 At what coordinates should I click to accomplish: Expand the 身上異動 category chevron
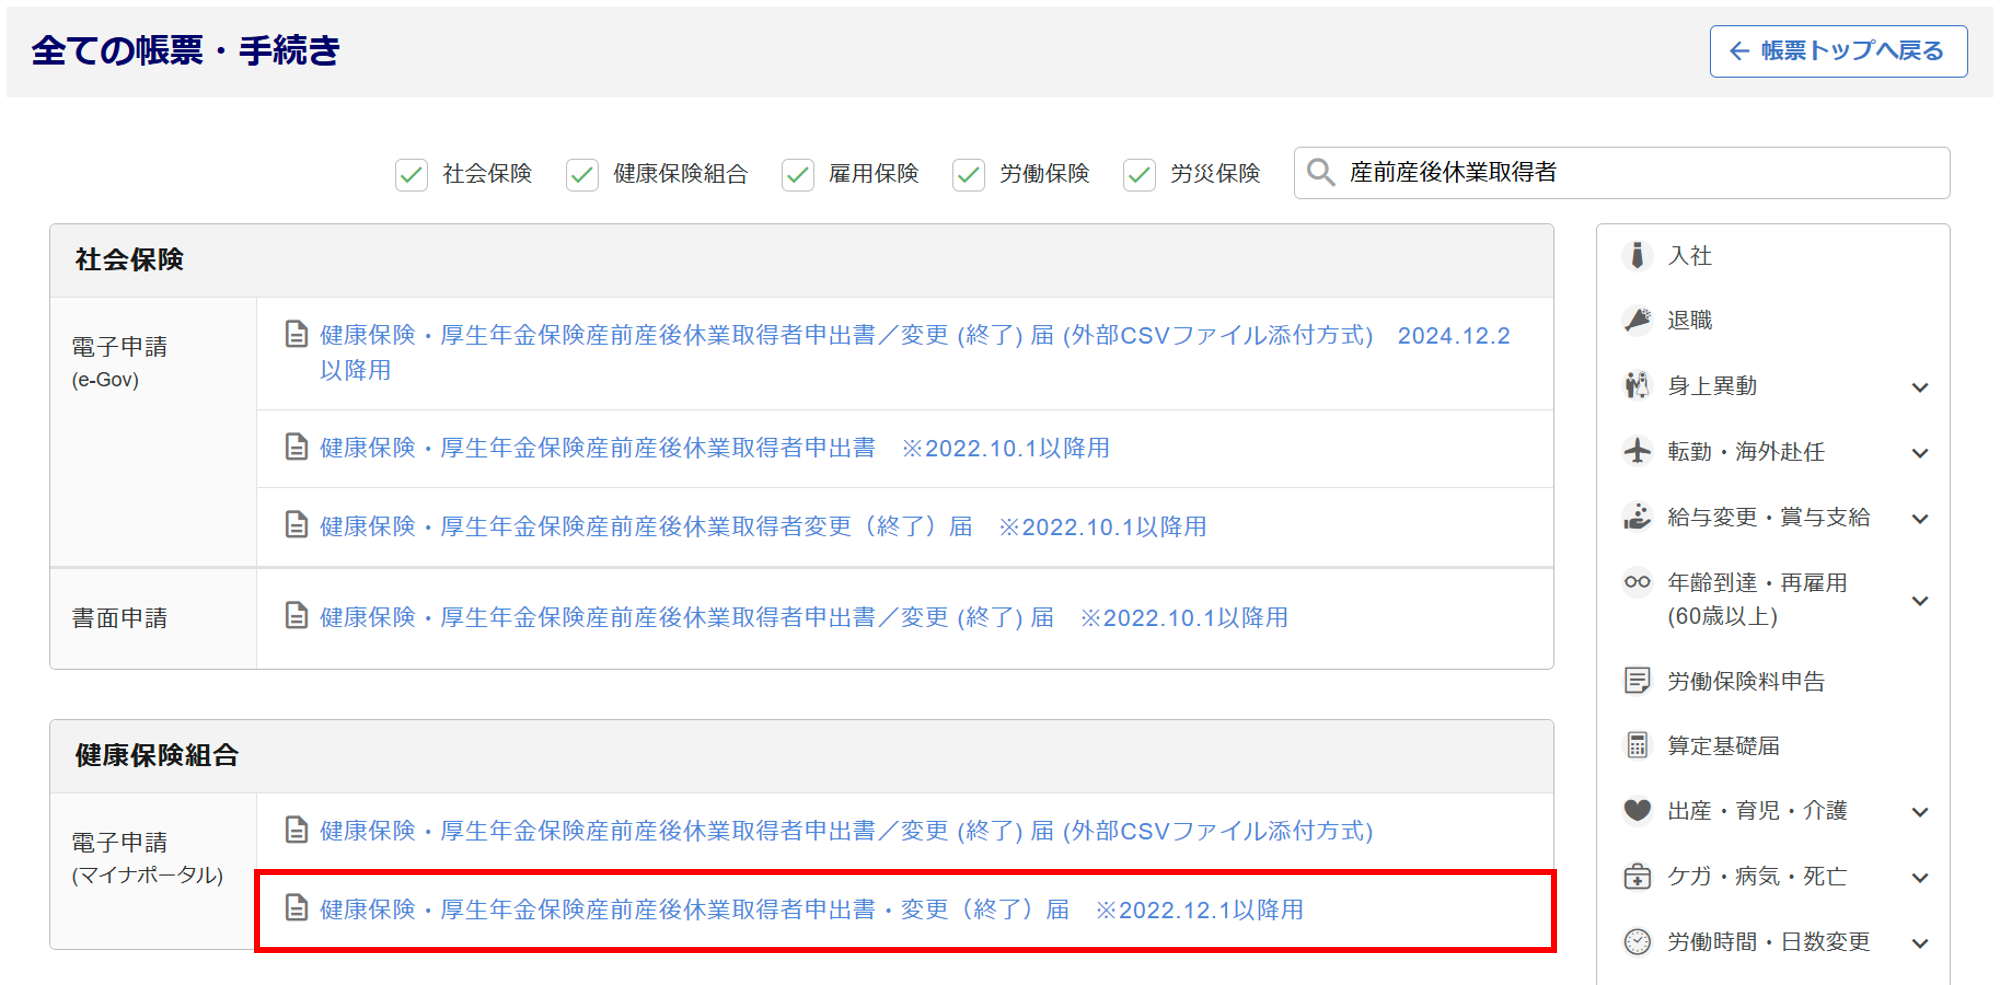coord(1920,387)
